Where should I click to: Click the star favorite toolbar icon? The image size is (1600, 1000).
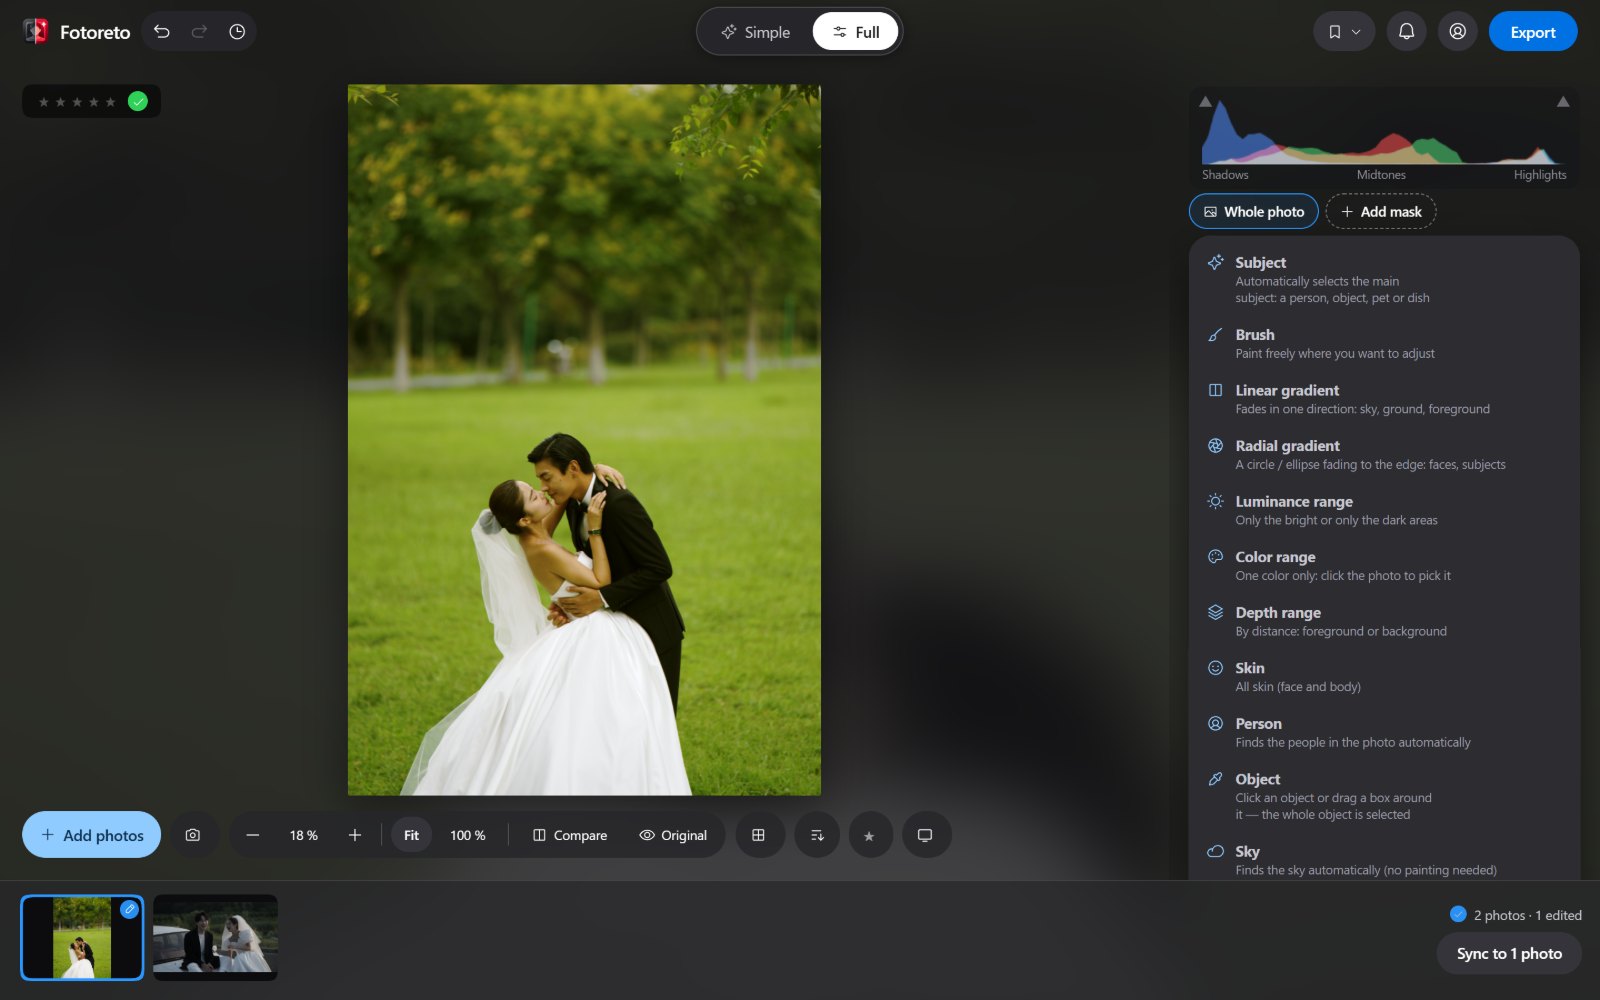coord(869,835)
